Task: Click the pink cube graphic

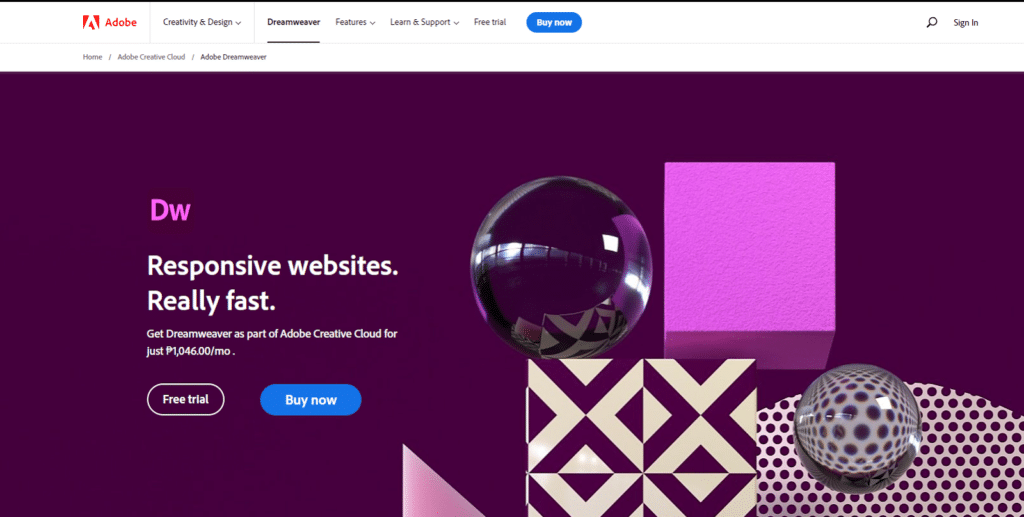Action: pyautogui.click(x=750, y=261)
